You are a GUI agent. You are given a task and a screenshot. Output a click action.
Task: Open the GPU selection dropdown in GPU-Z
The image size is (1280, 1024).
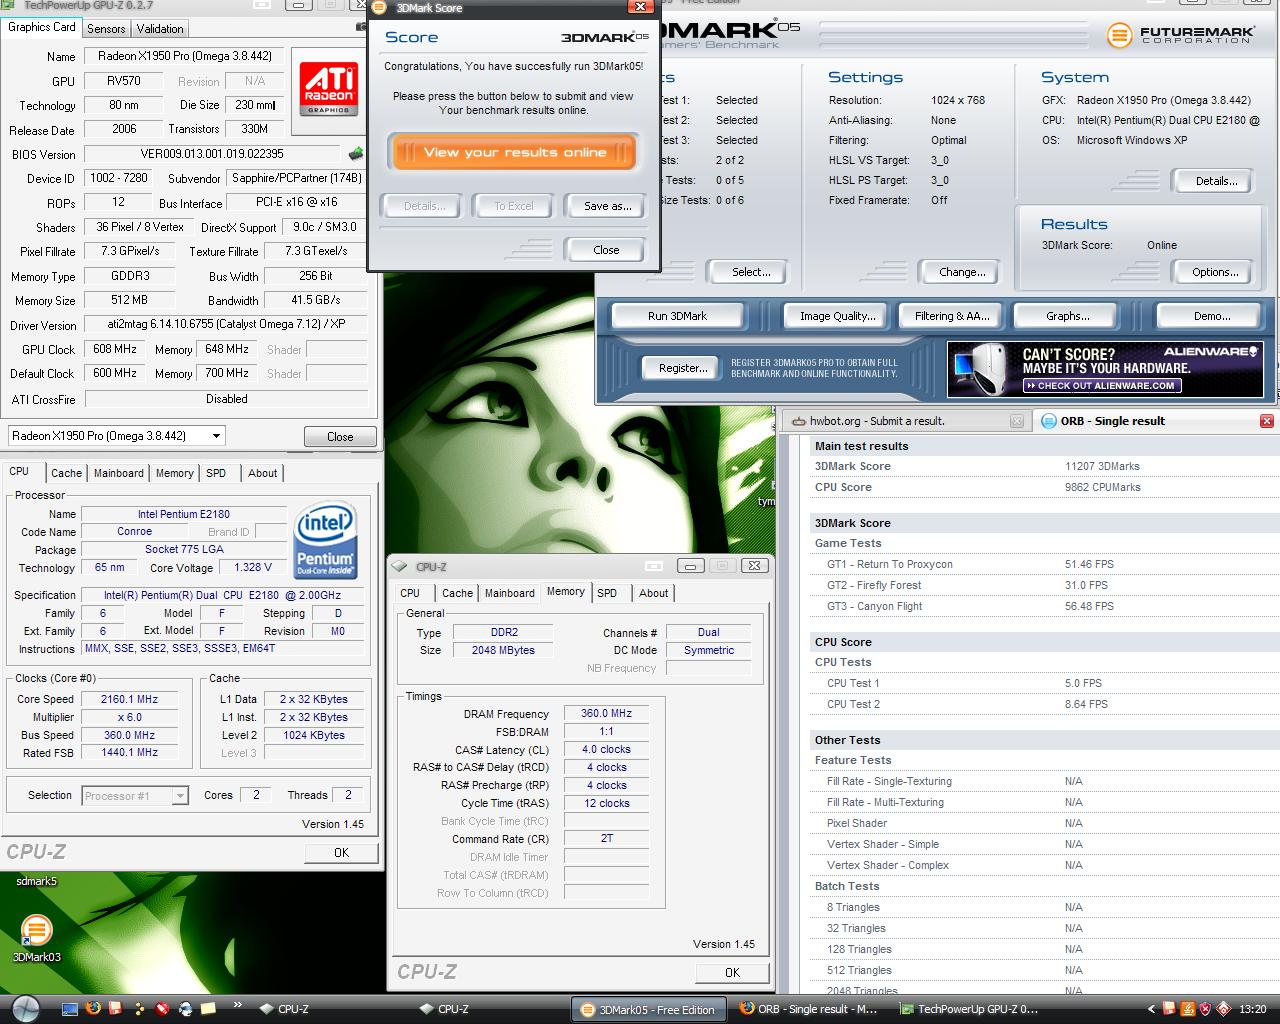(216, 436)
